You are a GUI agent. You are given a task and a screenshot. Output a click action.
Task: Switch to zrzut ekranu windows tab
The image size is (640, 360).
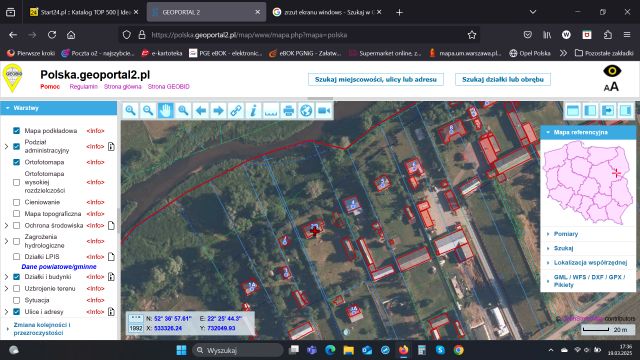pyautogui.click(x=328, y=12)
